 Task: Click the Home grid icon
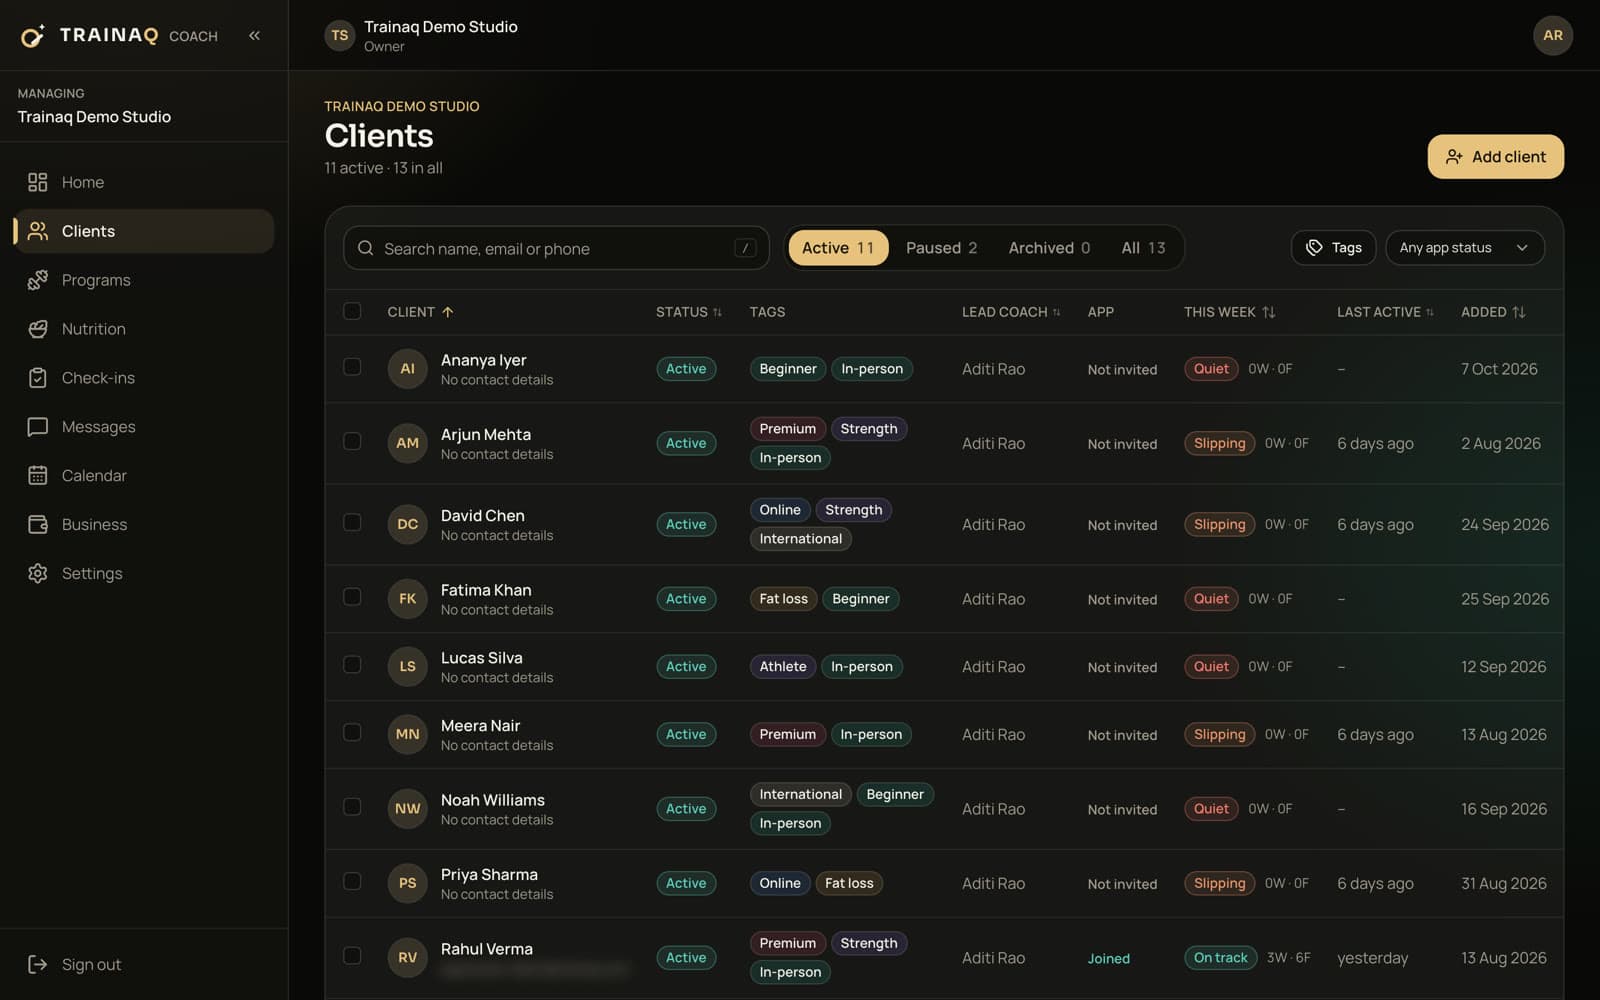[x=38, y=182]
